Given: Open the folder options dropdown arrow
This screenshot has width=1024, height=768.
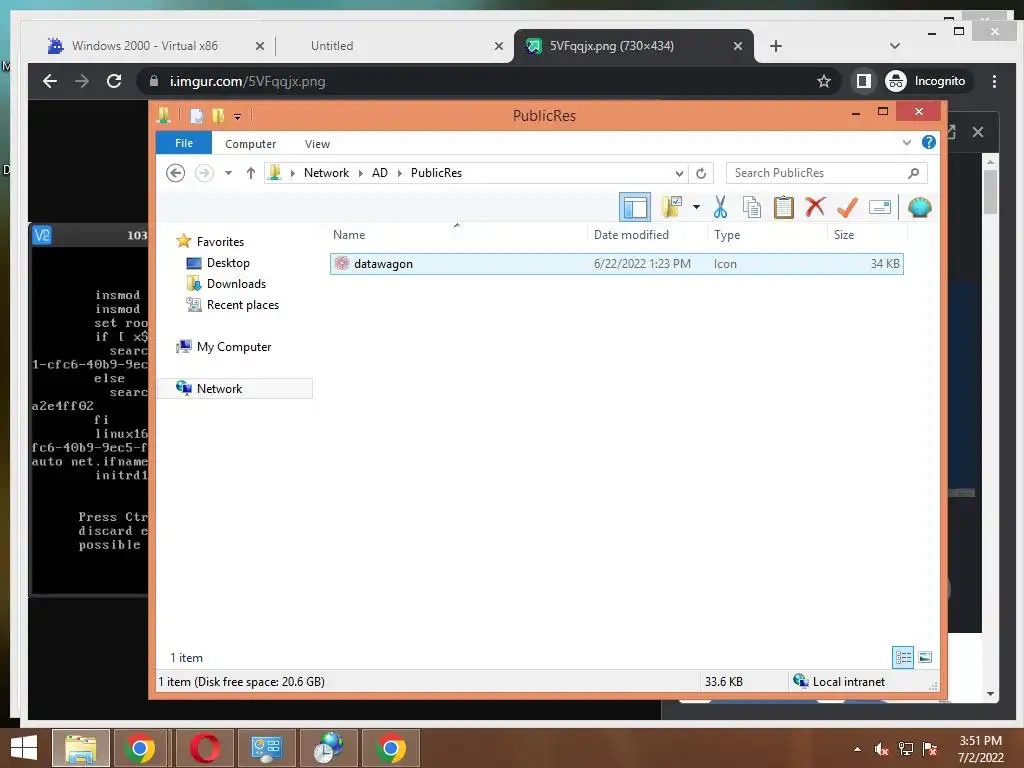Looking at the screenshot, I should (696, 207).
